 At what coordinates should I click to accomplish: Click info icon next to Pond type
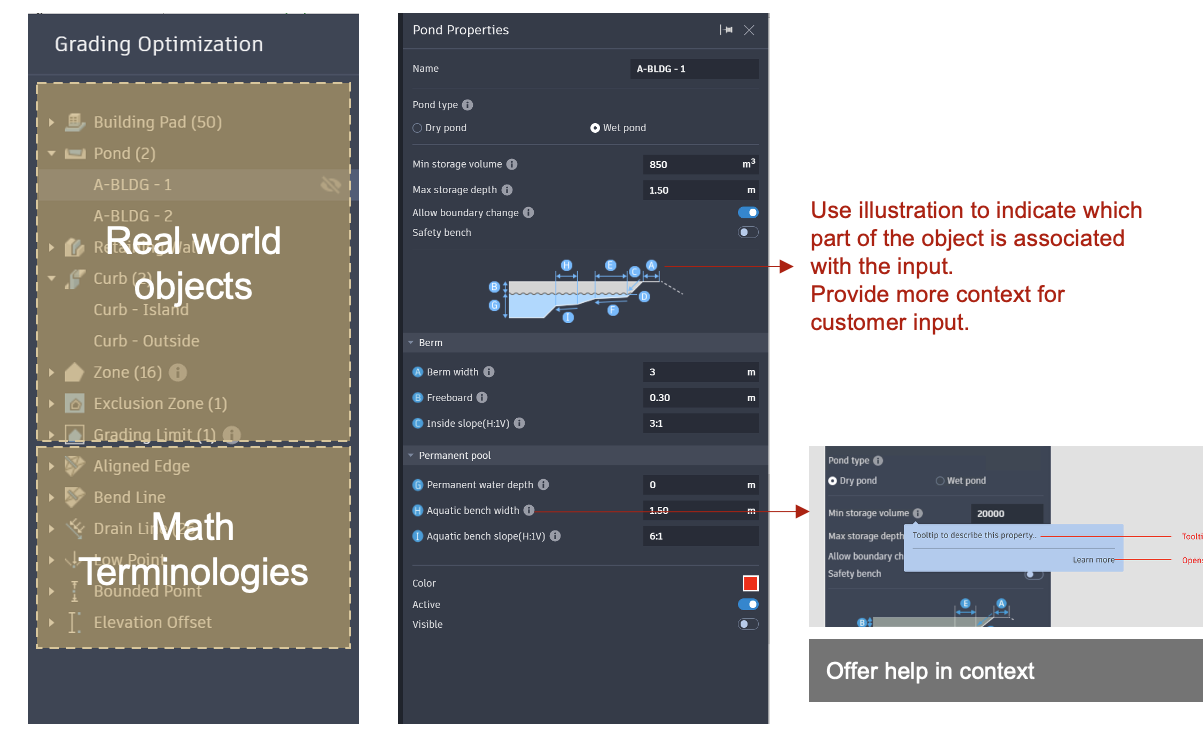point(468,105)
